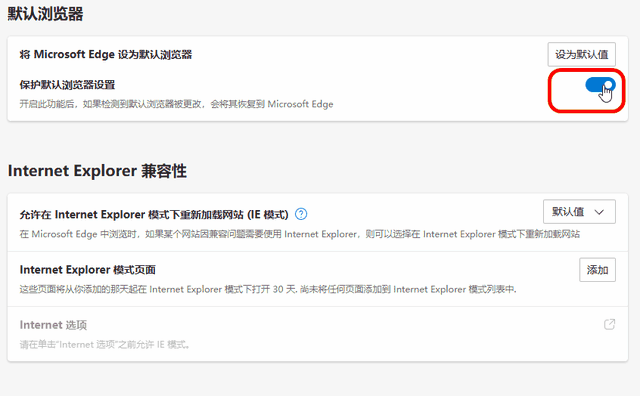Click the 允许在 Internet Explorer 模式下重新加载网站 label
Screen dimensions: 640x396
pyautogui.click(x=154, y=214)
